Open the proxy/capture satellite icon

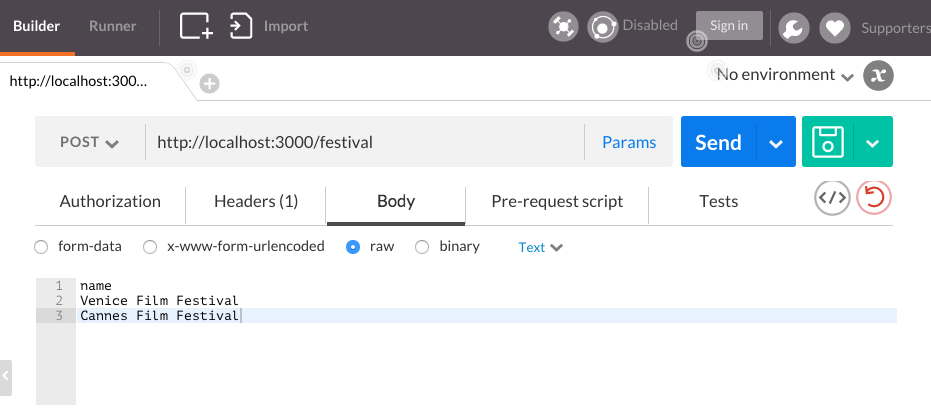563,27
